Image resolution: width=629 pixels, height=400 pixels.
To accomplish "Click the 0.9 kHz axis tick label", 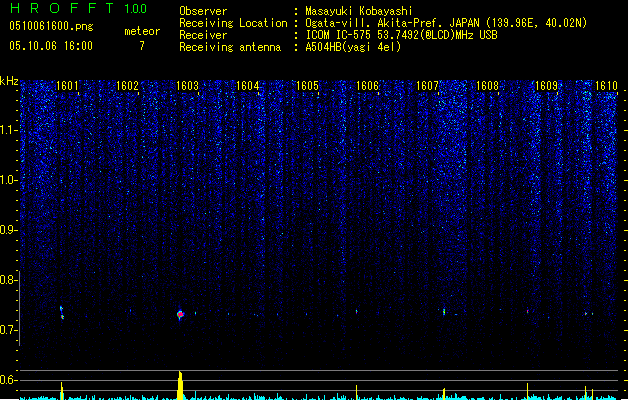I will tap(9, 230).
